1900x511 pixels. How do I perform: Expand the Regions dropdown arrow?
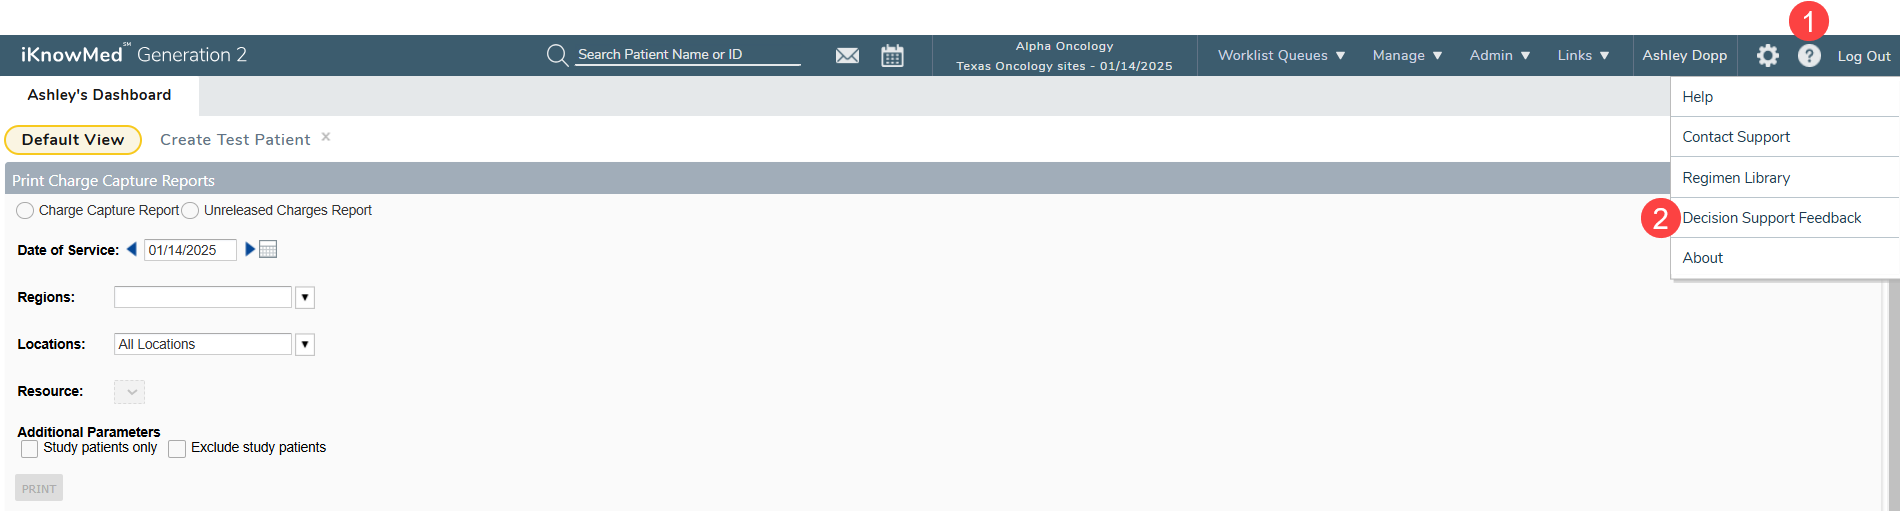pyautogui.click(x=305, y=297)
